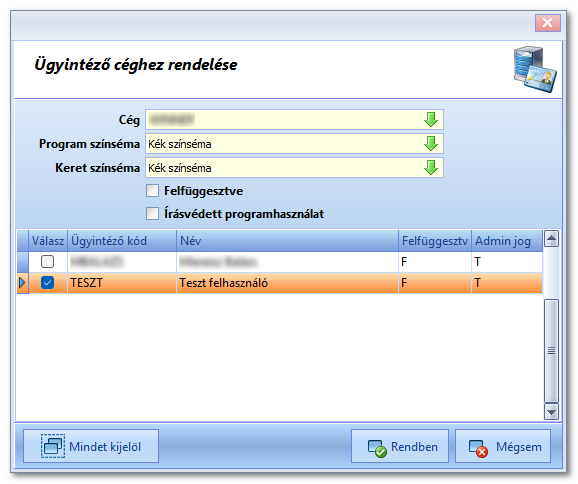
Task: Click the Mindet kijelöl stacked windows icon
Action: click(53, 446)
